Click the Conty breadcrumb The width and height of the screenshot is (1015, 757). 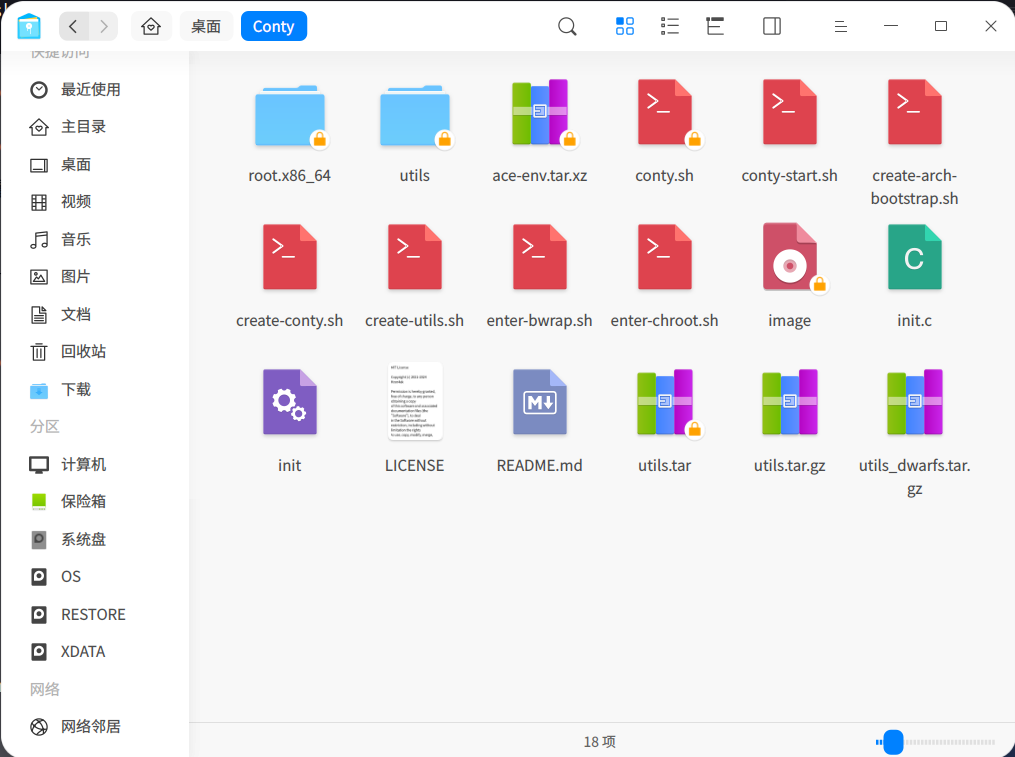coord(274,27)
